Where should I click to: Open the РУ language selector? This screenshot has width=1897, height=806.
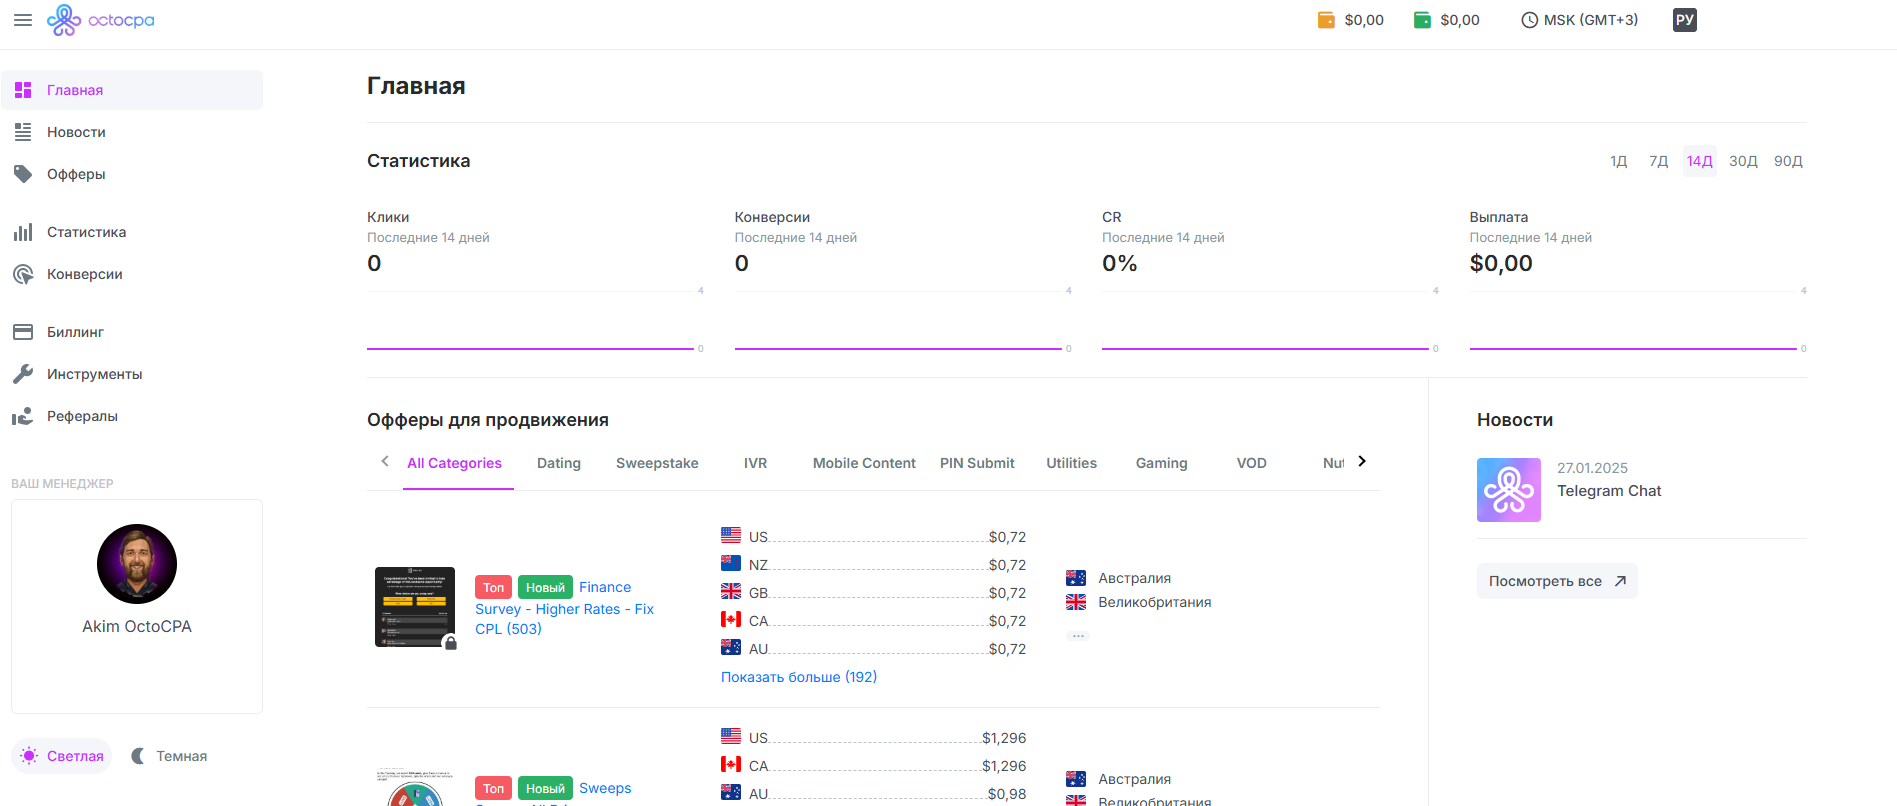click(x=1685, y=20)
